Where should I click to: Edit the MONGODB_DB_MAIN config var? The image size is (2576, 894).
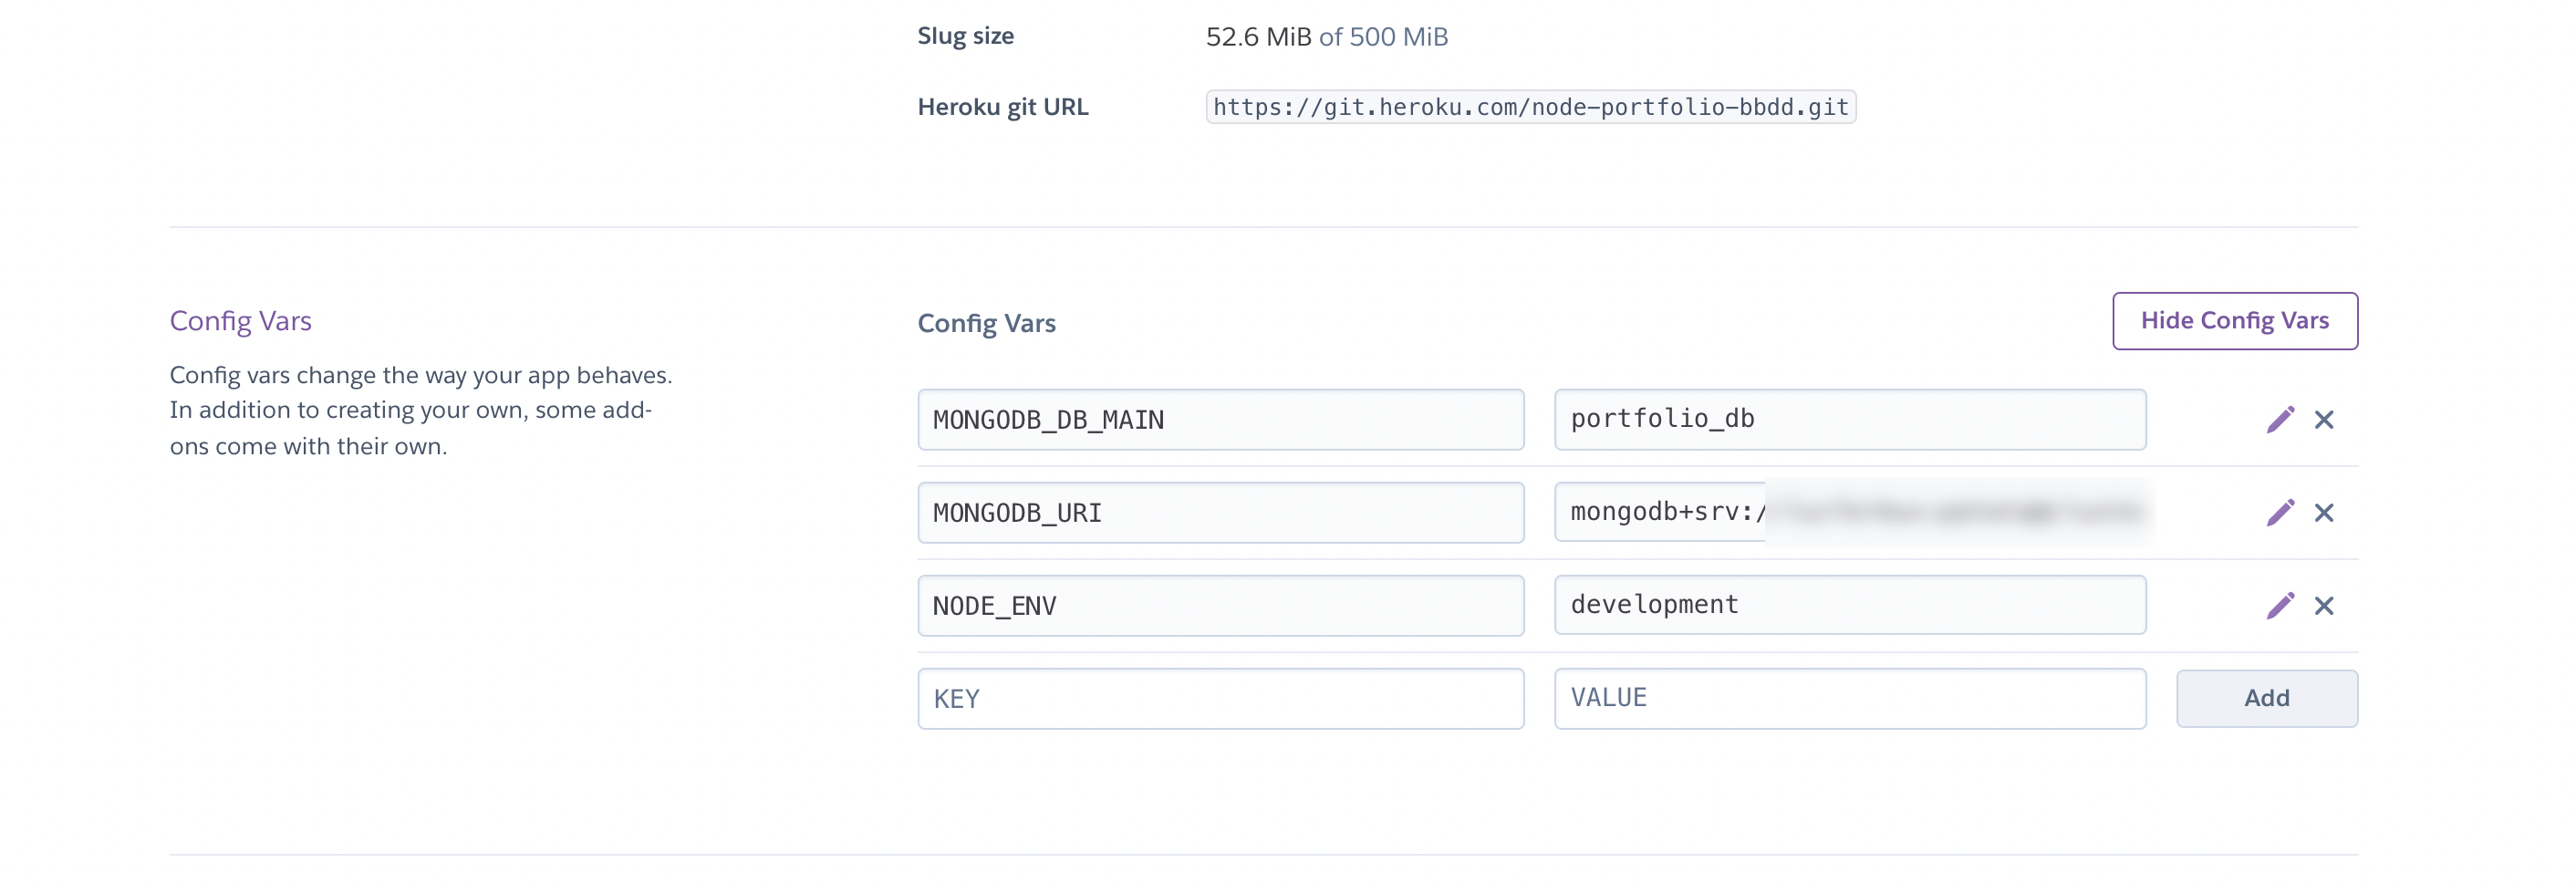(x=2283, y=419)
